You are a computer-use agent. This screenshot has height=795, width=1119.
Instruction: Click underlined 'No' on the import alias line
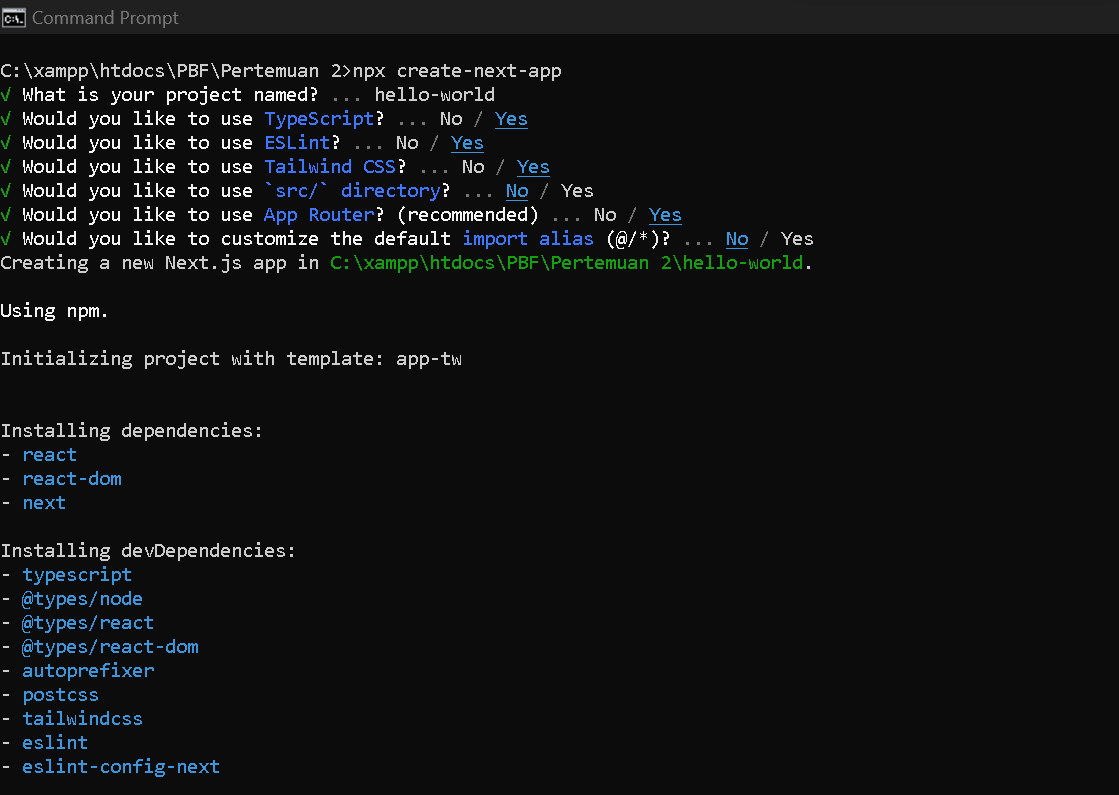736,239
